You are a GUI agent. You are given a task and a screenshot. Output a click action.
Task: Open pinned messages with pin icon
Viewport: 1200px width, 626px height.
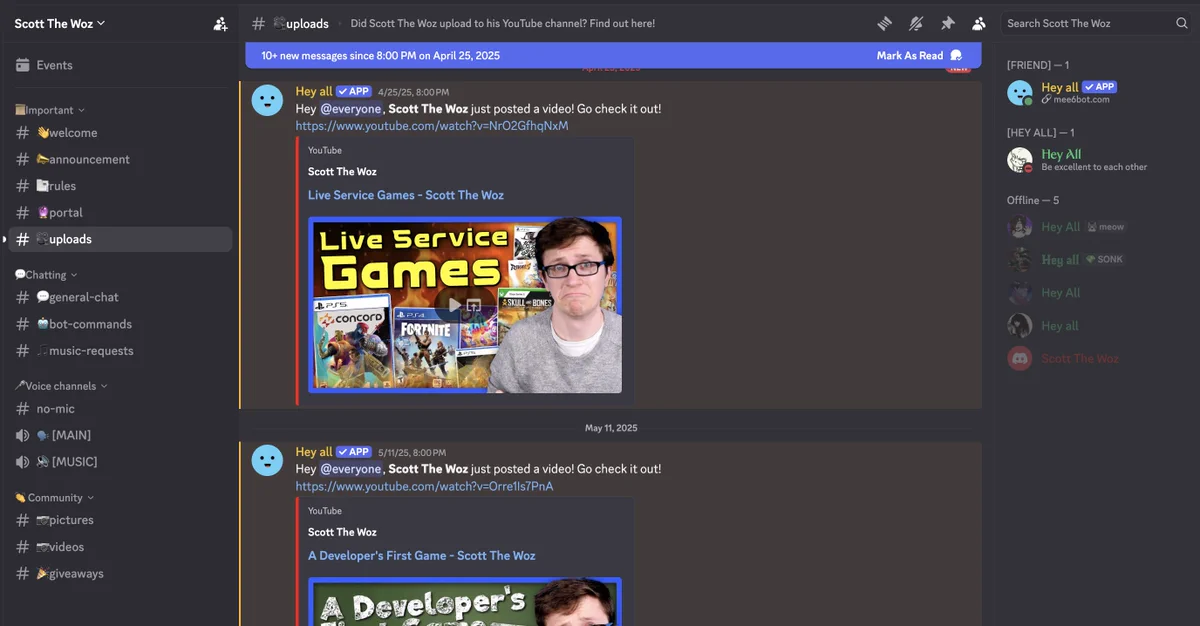tap(947, 23)
